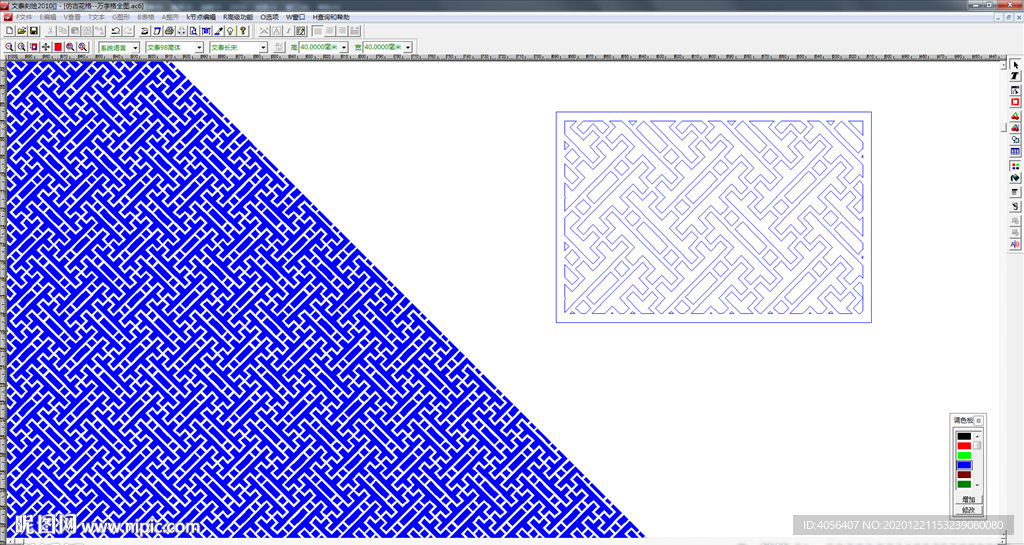The image size is (1024, 545).
Task: Click the paint bucket fill icon
Action: tap(1015, 178)
